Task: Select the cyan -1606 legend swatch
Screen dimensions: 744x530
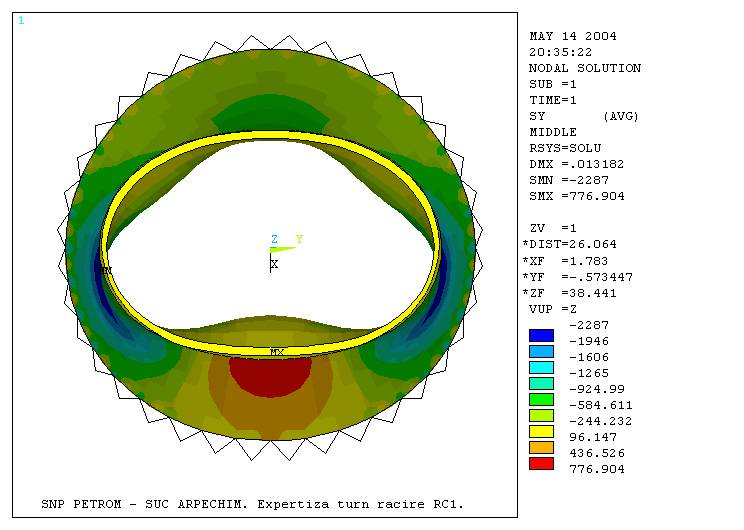Action: 541,367
